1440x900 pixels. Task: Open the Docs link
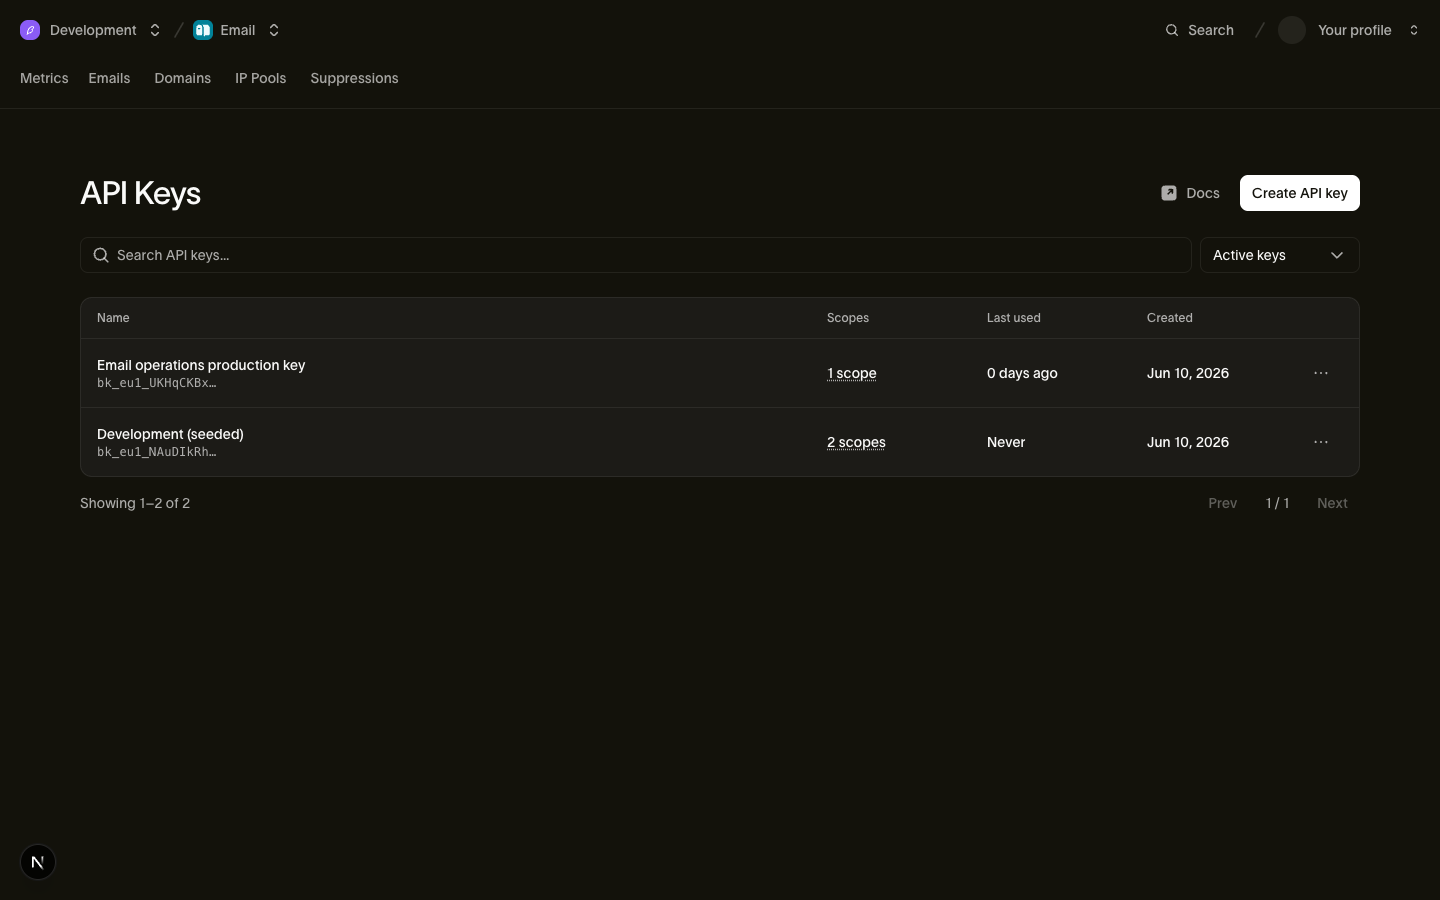pos(1190,193)
